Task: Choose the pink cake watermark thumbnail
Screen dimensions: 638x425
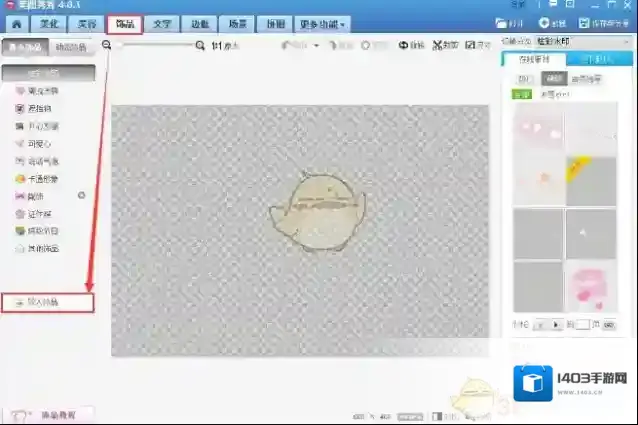Action: point(591,286)
